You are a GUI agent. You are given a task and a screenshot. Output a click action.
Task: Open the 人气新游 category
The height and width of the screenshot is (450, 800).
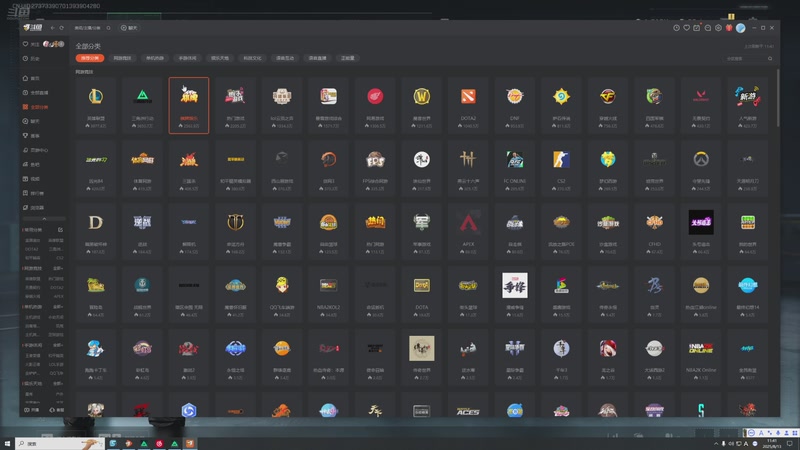[x=747, y=106]
